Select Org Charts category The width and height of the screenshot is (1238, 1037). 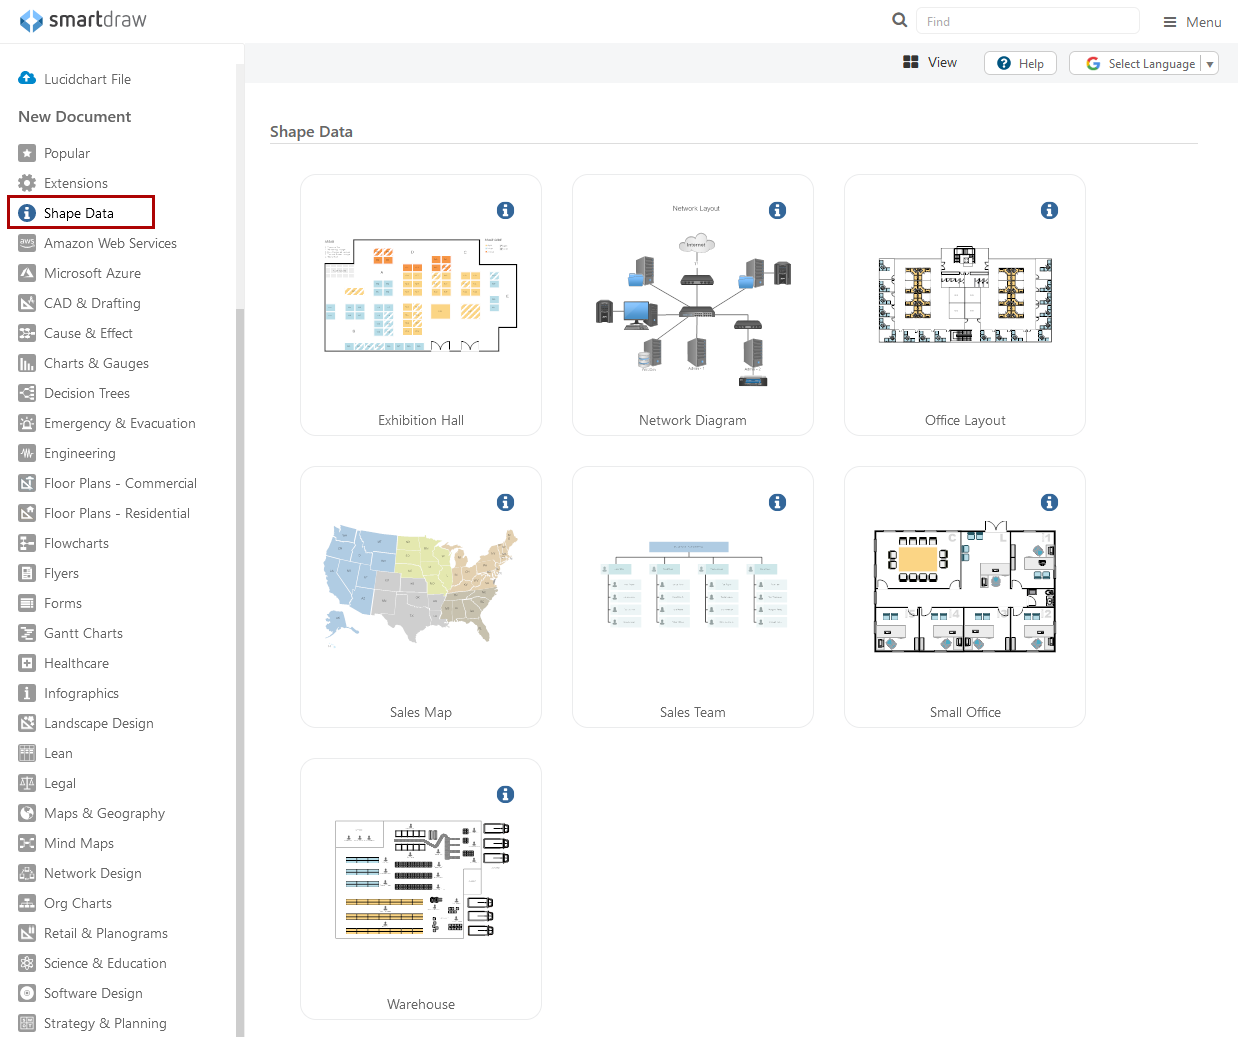(77, 903)
